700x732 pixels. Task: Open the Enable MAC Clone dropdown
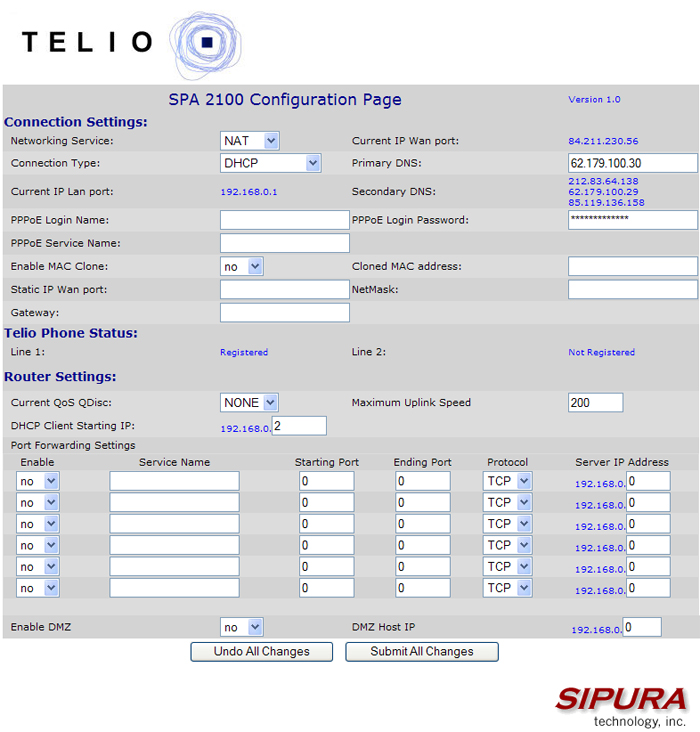point(242,266)
